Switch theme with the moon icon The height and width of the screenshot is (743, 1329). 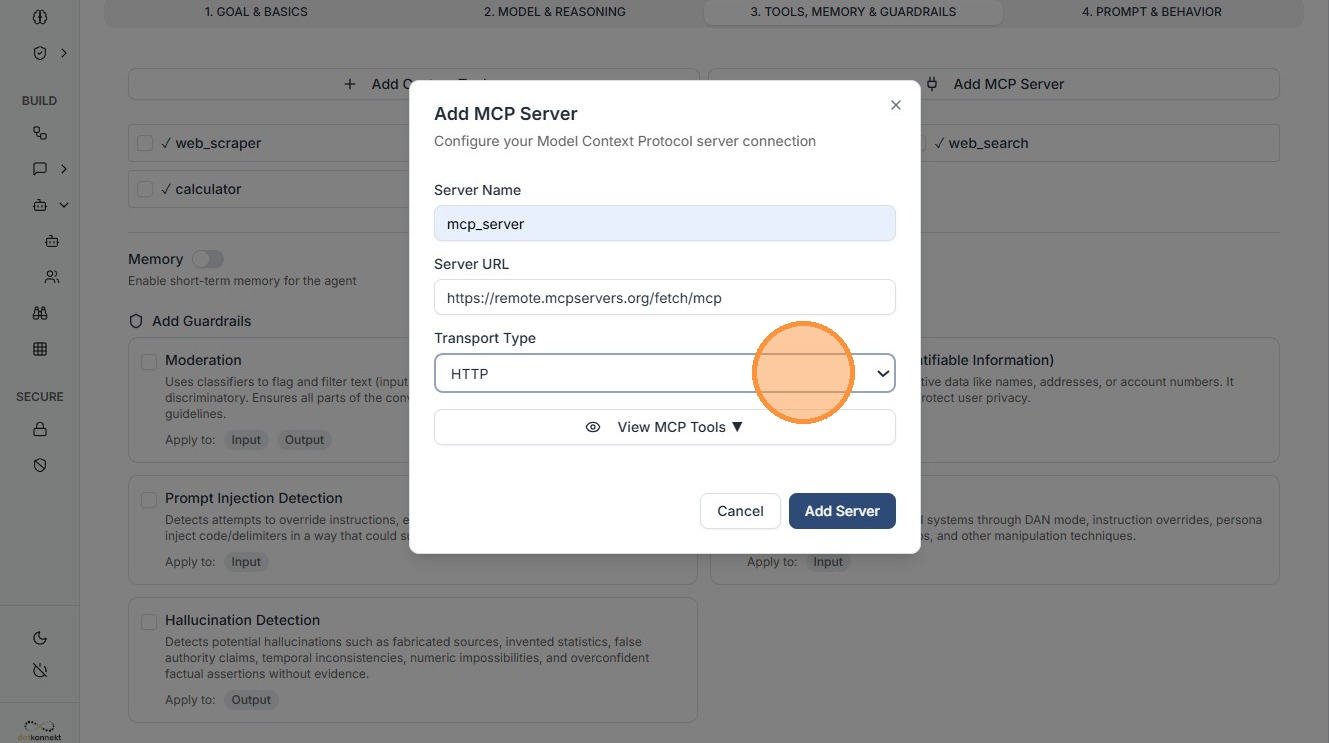40,638
